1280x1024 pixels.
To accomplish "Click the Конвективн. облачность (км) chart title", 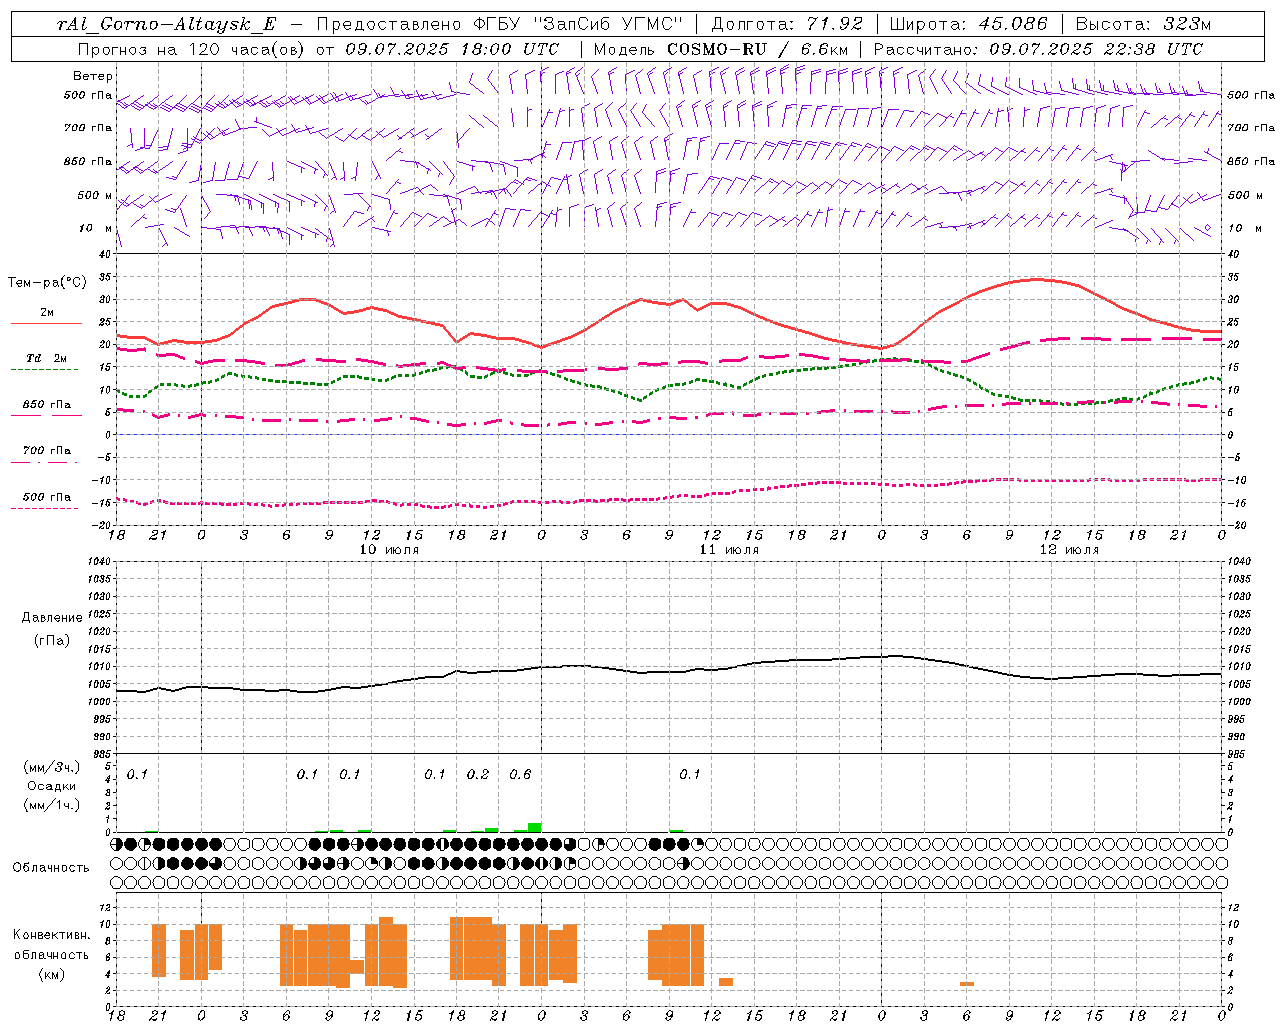I will pyautogui.click(x=52, y=954).
